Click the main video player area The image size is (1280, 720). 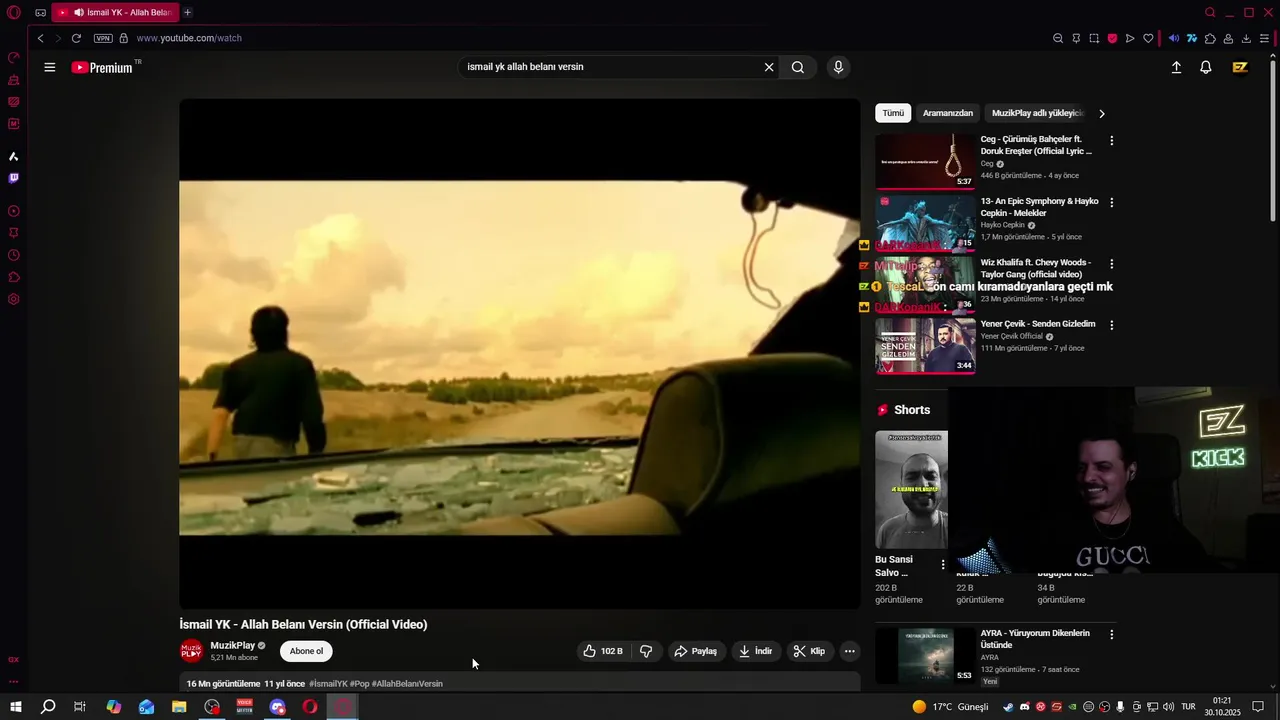(x=520, y=354)
